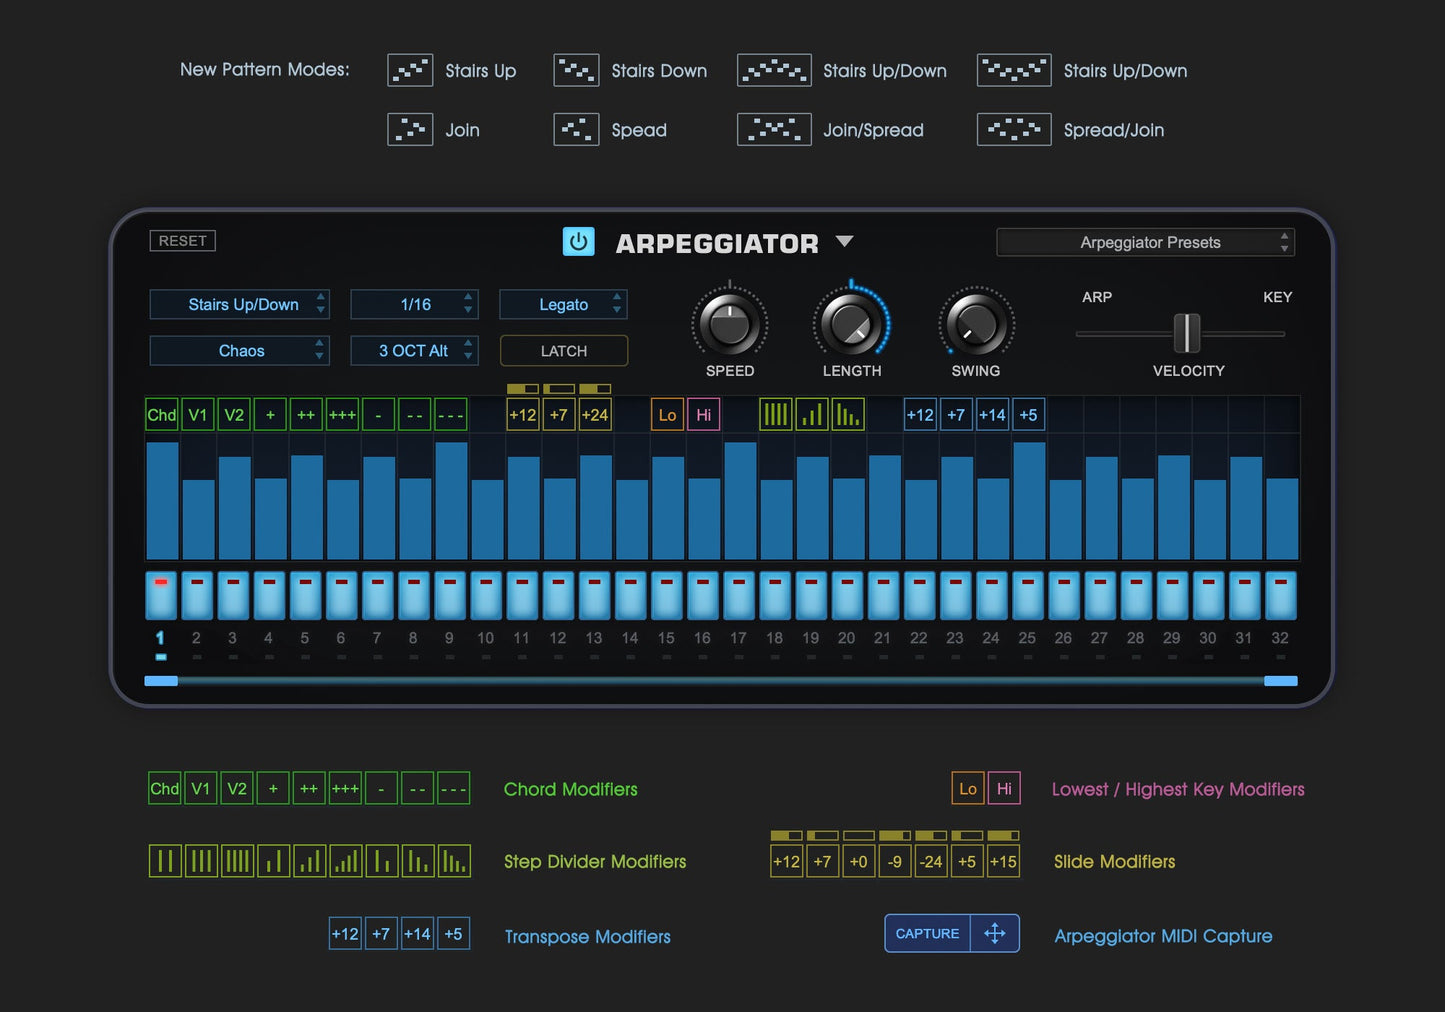Click the RESET button
Viewport: 1445px width, 1012px height.
point(182,240)
